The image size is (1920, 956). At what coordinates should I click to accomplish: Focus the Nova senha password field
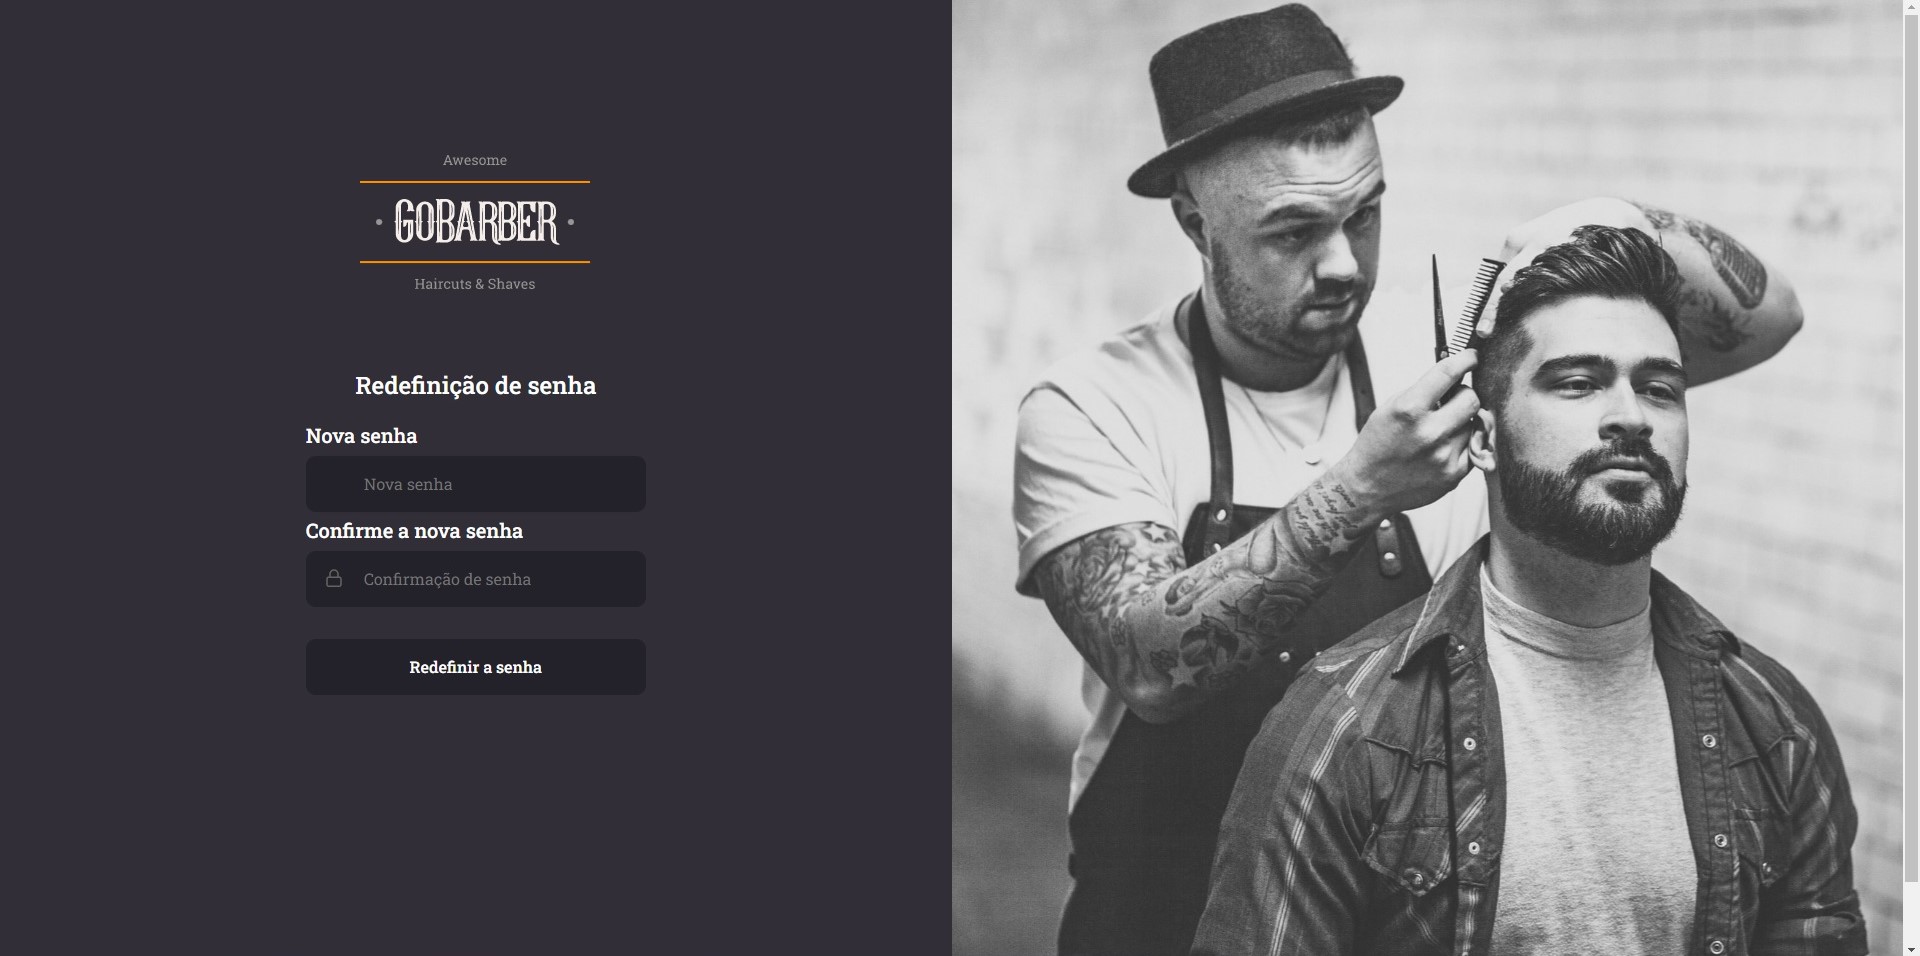[476, 484]
